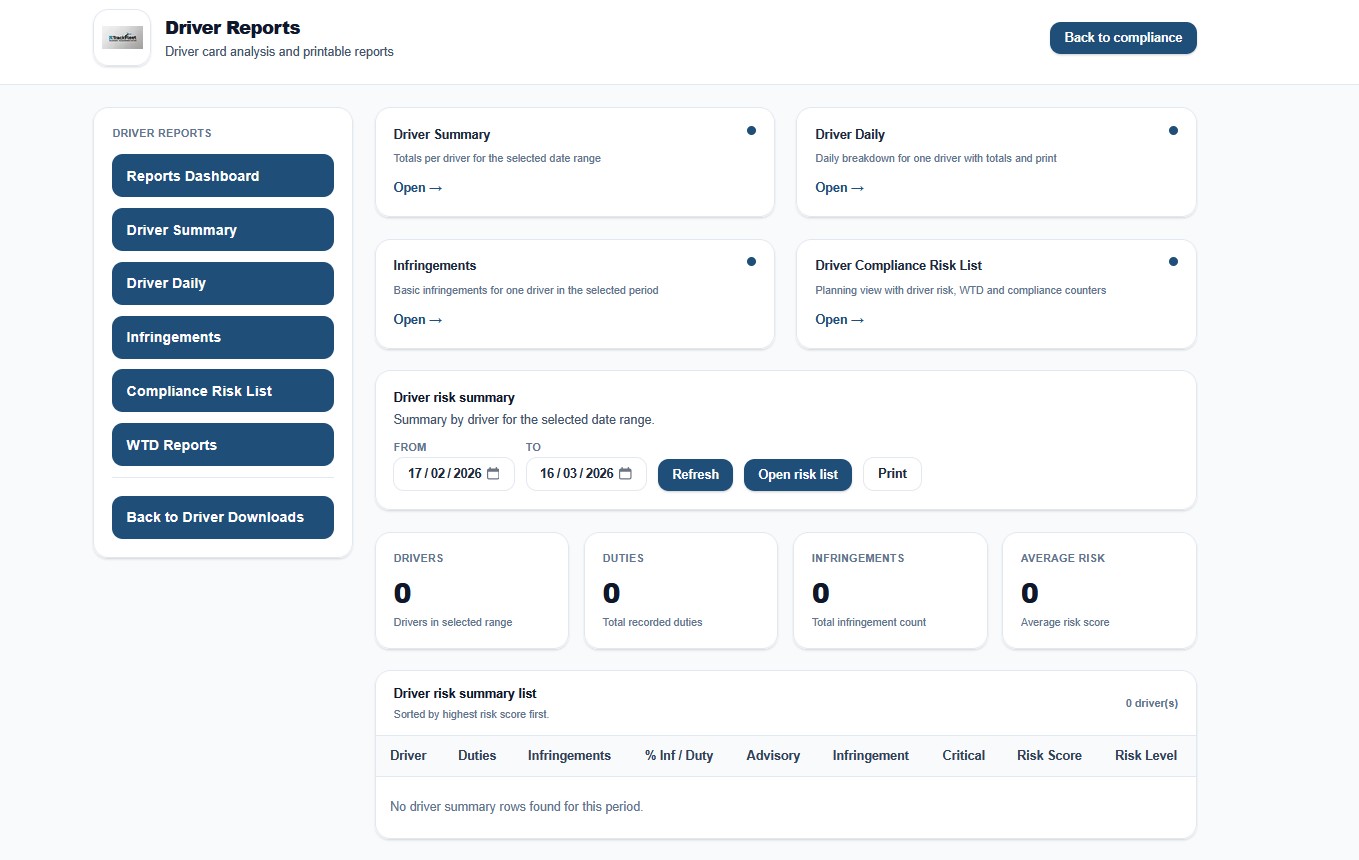Image resolution: width=1359 pixels, height=860 pixels.
Task: Refresh the driver risk summary
Action: click(x=695, y=475)
